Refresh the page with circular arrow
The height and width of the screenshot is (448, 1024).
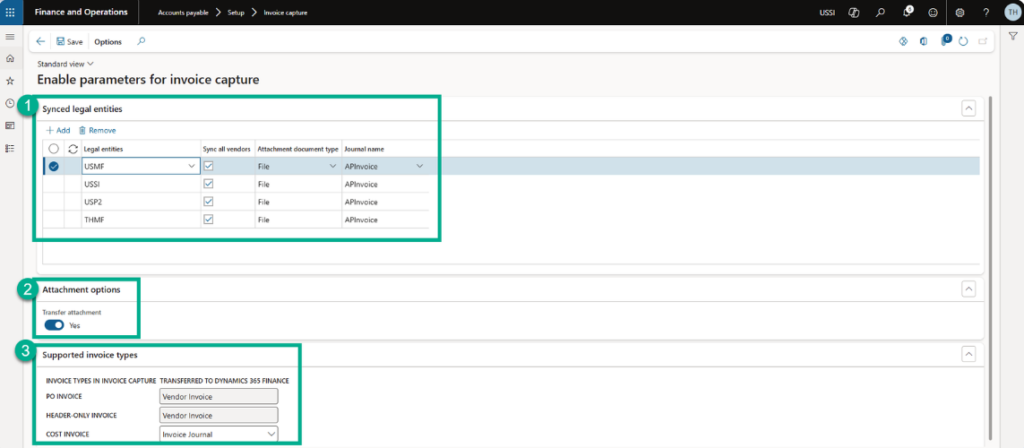point(963,41)
